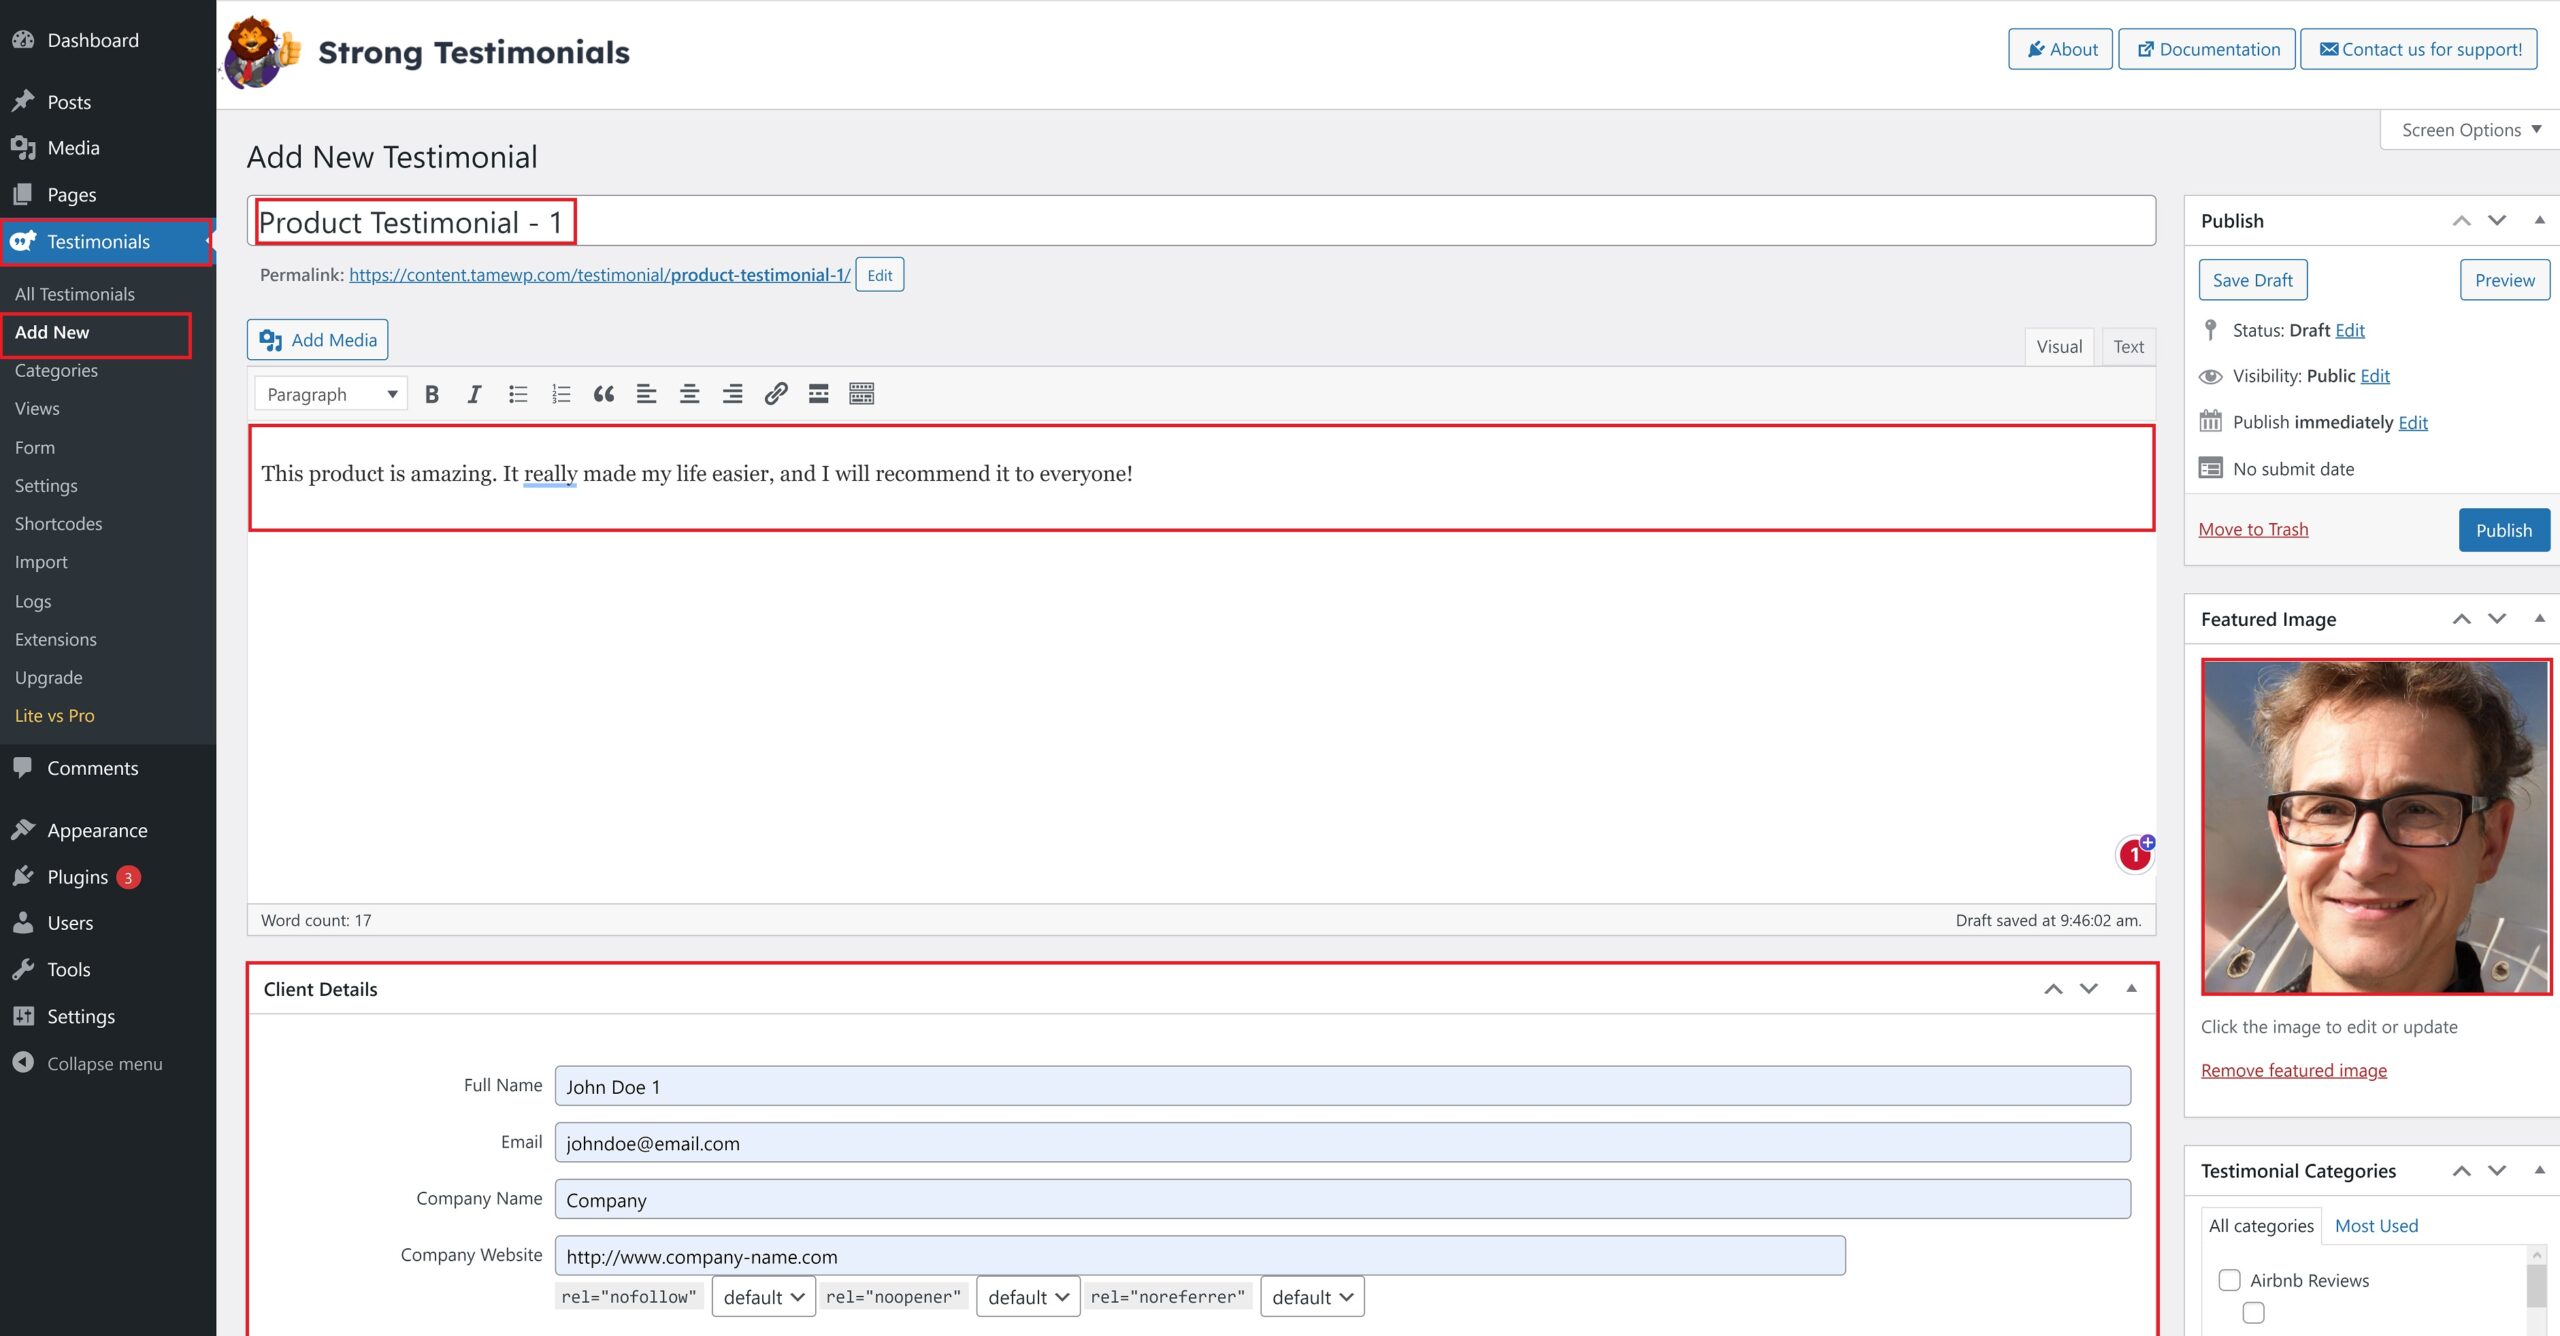The height and width of the screenshot is (1336, 2560).
Task: Open the Paragraph format dropdown
Action: tap(331, 394)
